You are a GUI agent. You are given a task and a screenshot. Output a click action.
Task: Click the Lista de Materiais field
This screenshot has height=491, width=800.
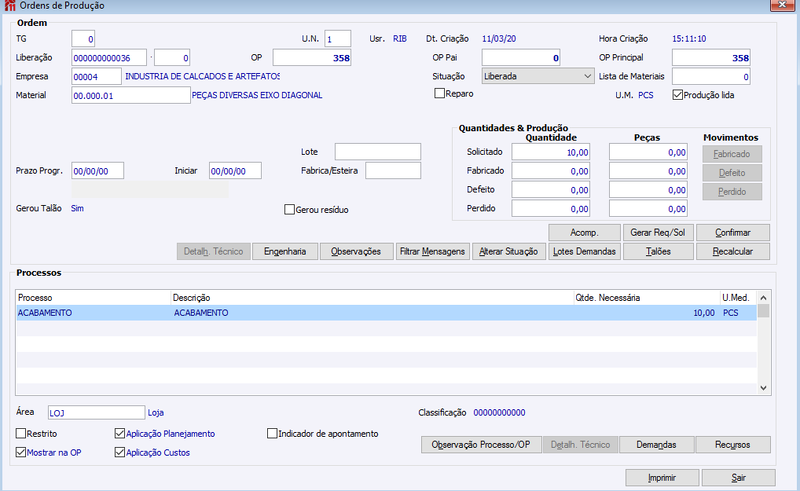point(711,77)
